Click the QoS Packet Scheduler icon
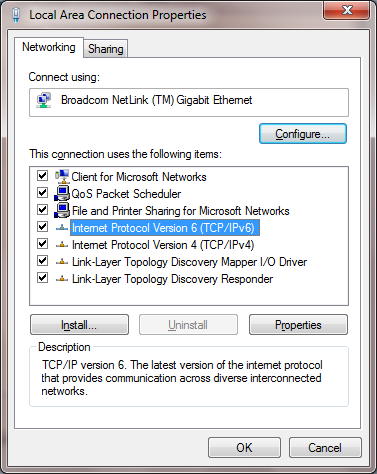This screenshot has height=474, width=377. 62,193
